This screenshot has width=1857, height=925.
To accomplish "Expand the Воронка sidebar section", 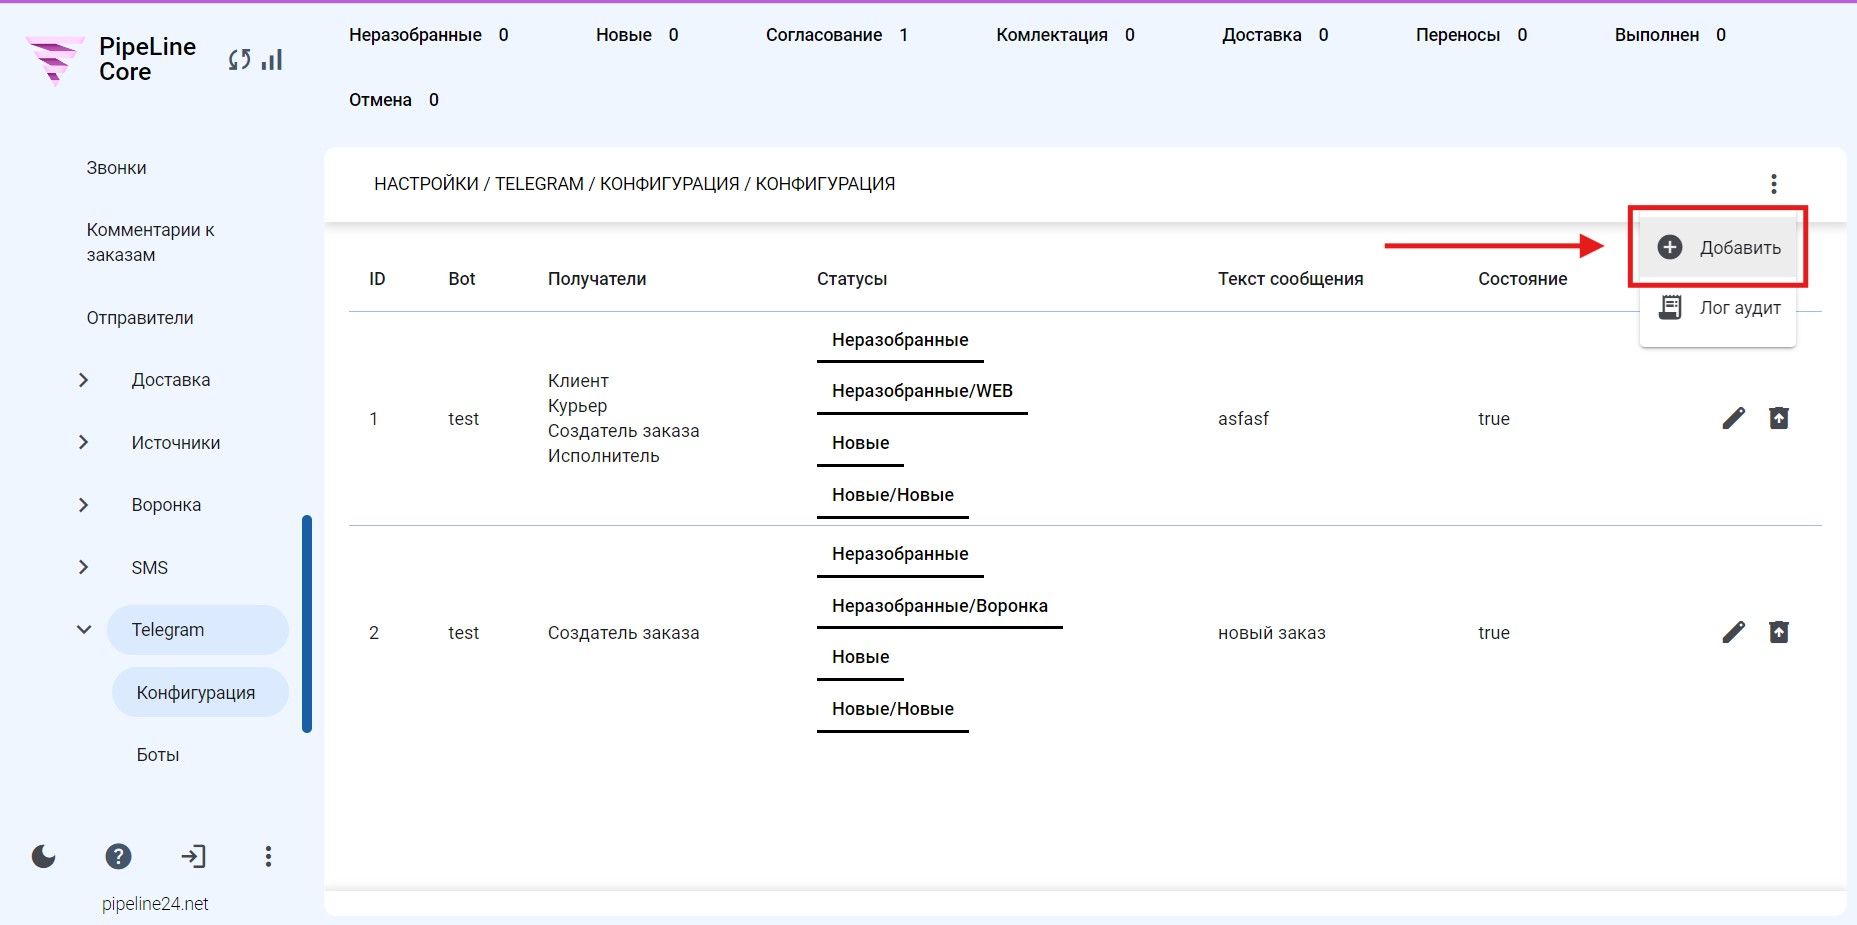I will tap(84, 505).
